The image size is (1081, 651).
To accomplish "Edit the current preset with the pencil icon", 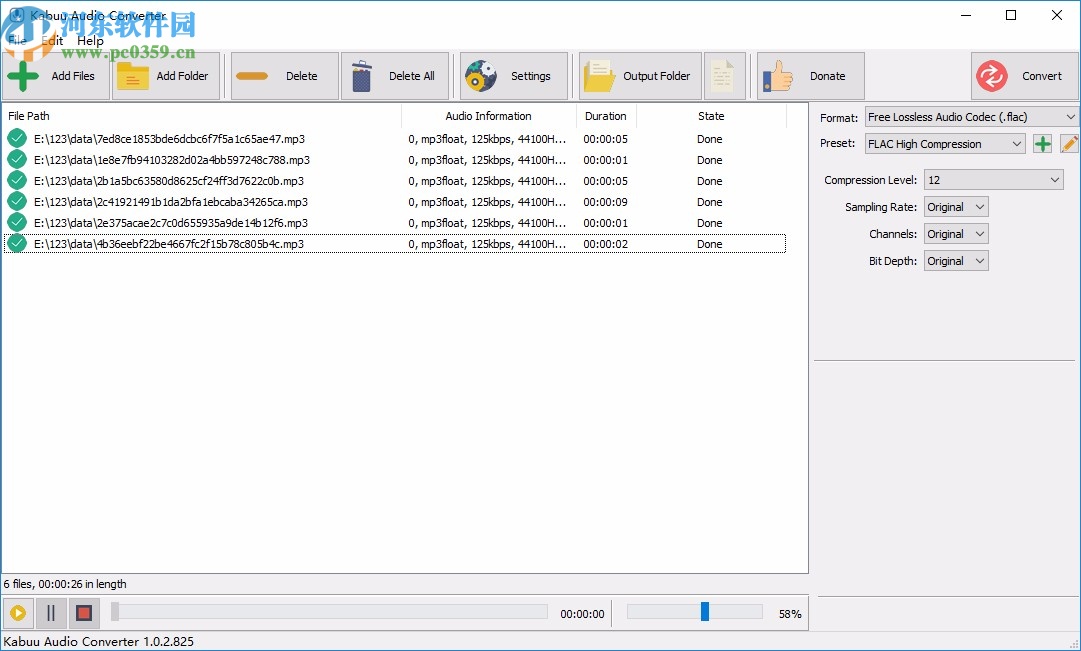I will click(1068, 143).
